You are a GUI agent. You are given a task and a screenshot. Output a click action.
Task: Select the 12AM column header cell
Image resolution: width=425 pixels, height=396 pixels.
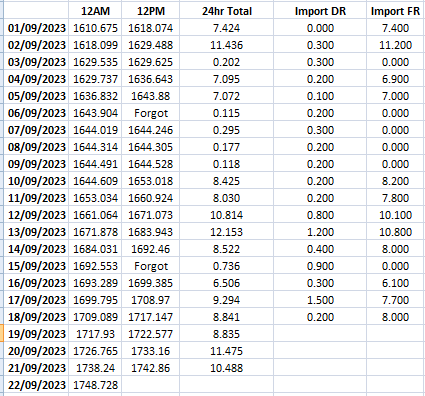point(95,11)
